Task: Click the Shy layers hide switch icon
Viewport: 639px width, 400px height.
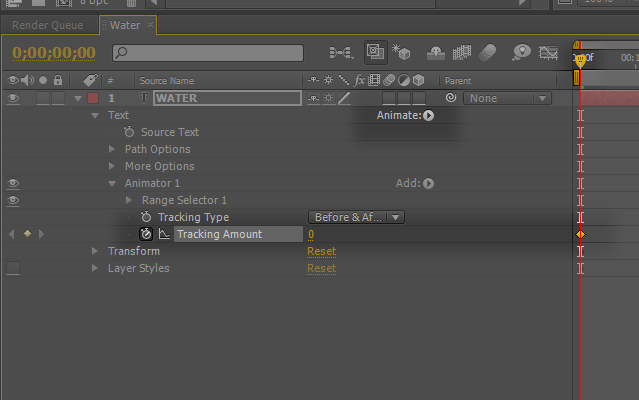Action: click(x=437, y=52)
